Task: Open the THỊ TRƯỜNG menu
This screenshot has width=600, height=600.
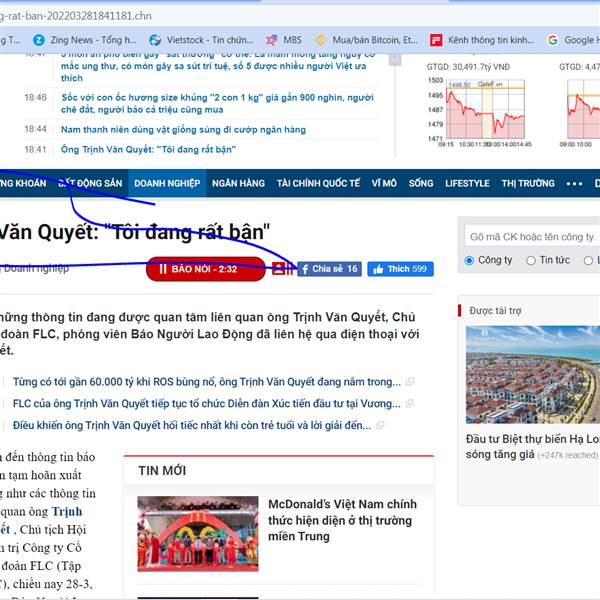Action: pos(528,183)
